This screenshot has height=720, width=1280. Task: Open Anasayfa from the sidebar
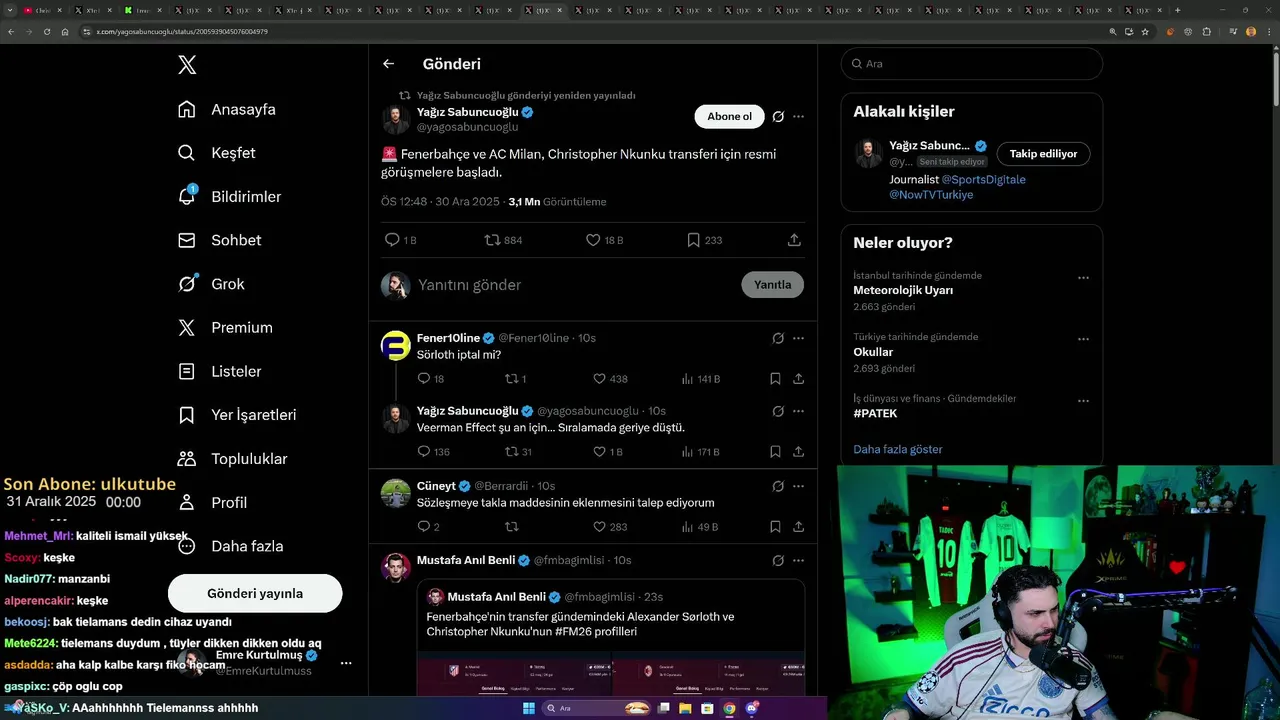pyautogui.click(x=227, y=109)
